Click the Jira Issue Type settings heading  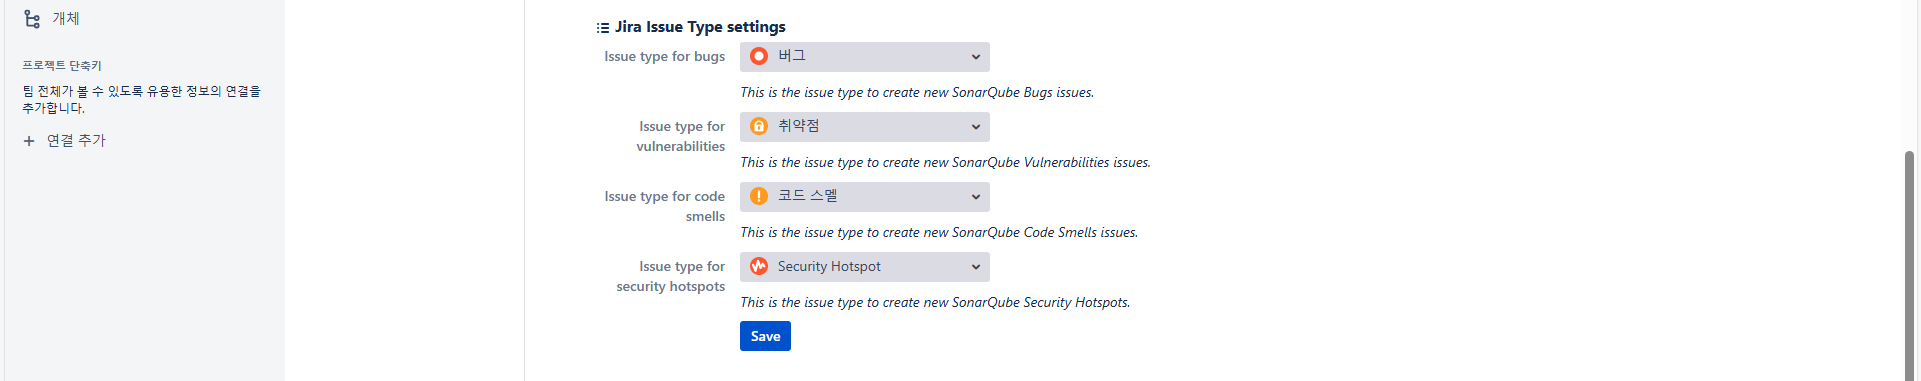(700, 27)
